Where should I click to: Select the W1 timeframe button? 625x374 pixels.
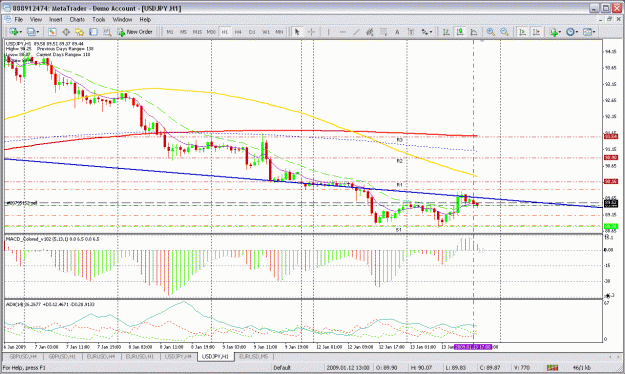266,32
